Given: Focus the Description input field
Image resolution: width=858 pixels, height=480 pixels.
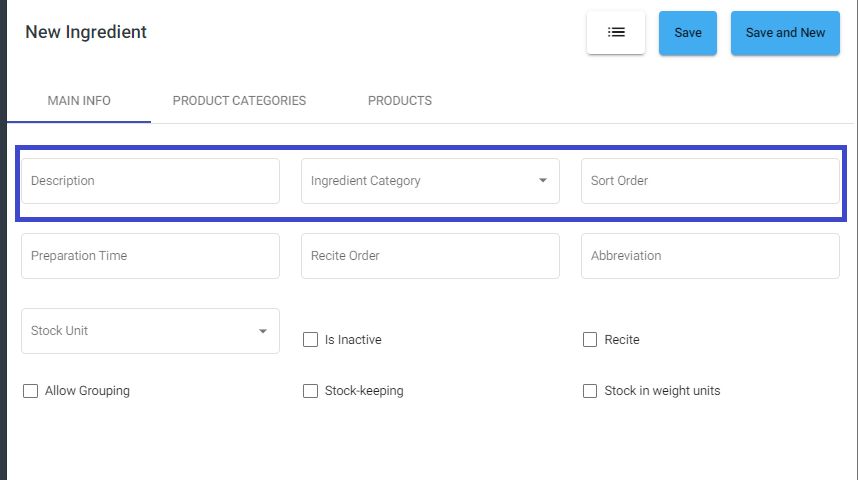Looking at the screenshot, I should click(150, 181).
